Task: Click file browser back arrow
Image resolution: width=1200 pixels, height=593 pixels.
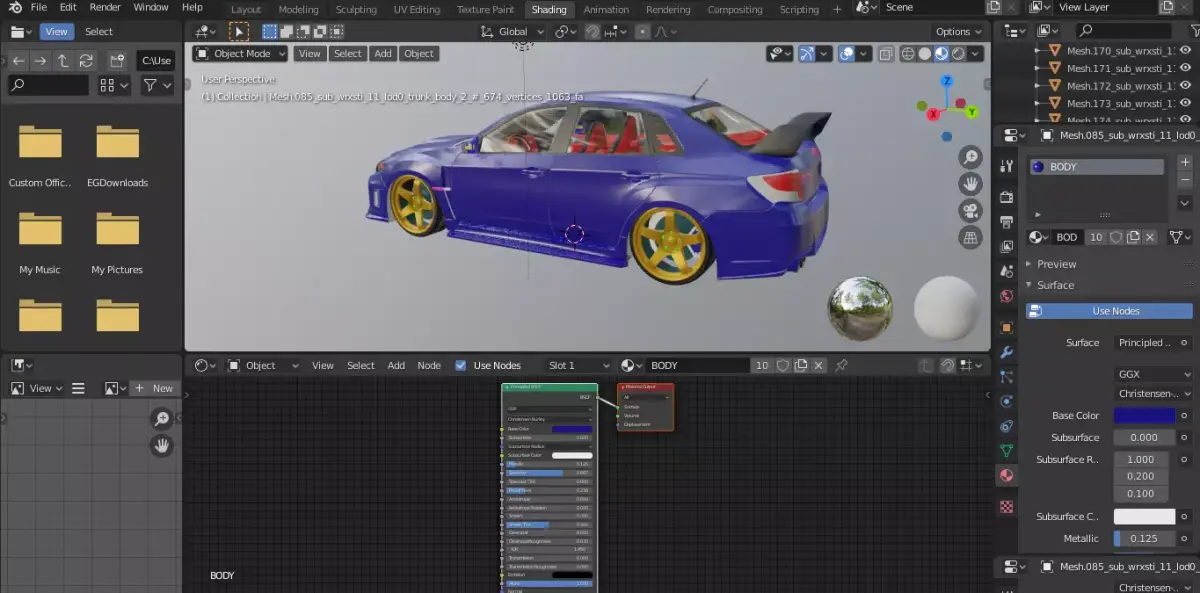Action: 18,61
